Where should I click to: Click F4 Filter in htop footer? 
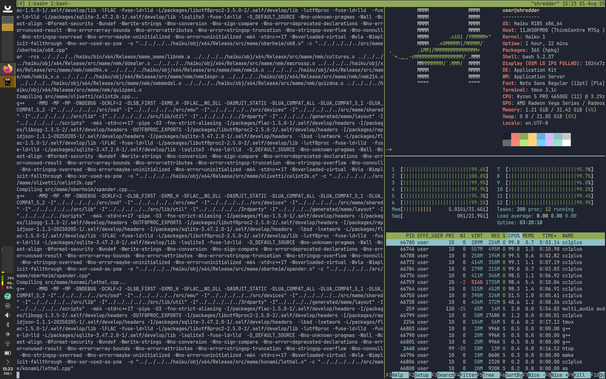tap(466, 375)
